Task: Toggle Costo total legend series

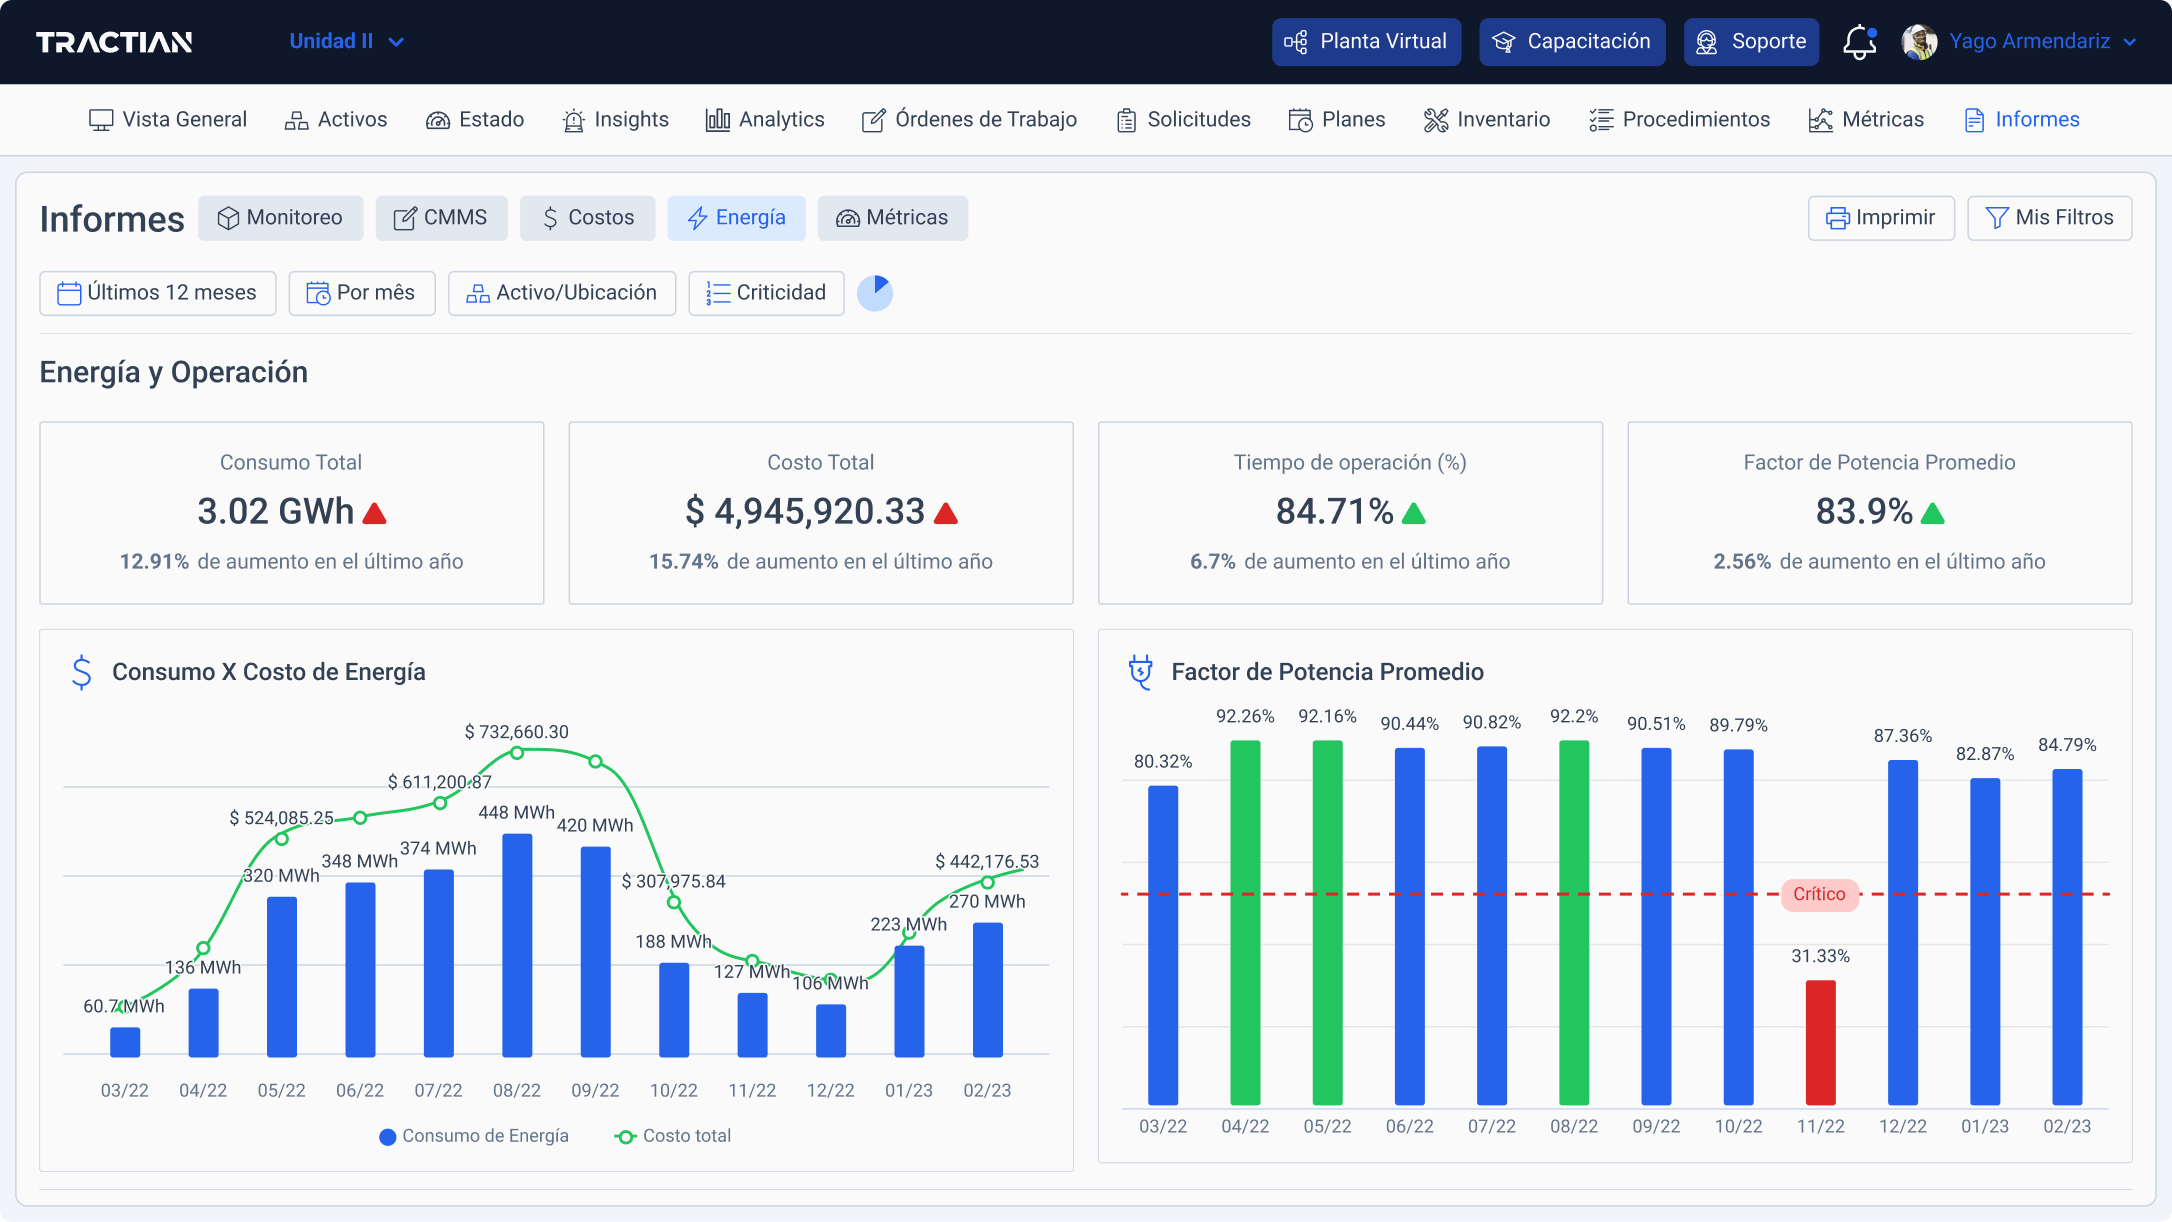Action: click(673, 1136)
